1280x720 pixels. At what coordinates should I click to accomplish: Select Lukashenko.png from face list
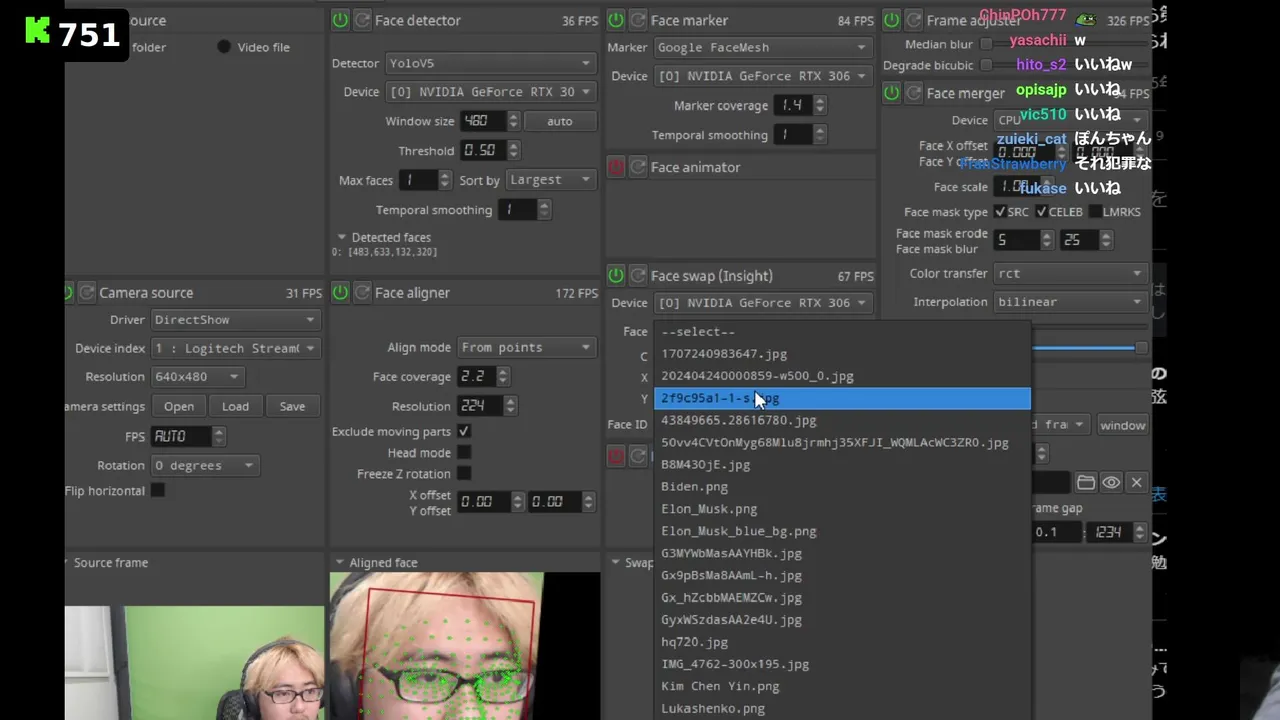tap(842, 708)
